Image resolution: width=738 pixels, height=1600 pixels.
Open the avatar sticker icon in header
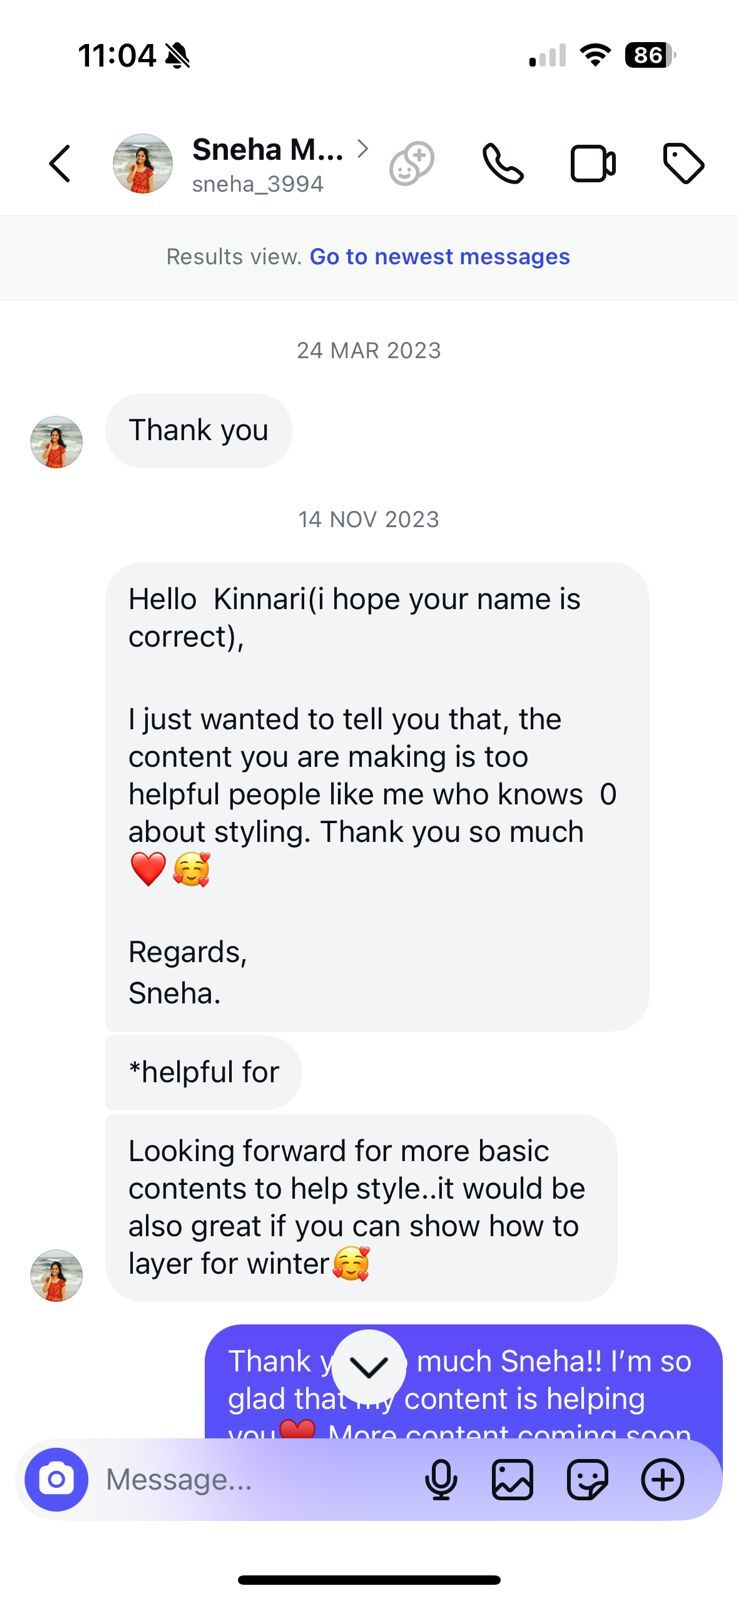pos(411,164)
